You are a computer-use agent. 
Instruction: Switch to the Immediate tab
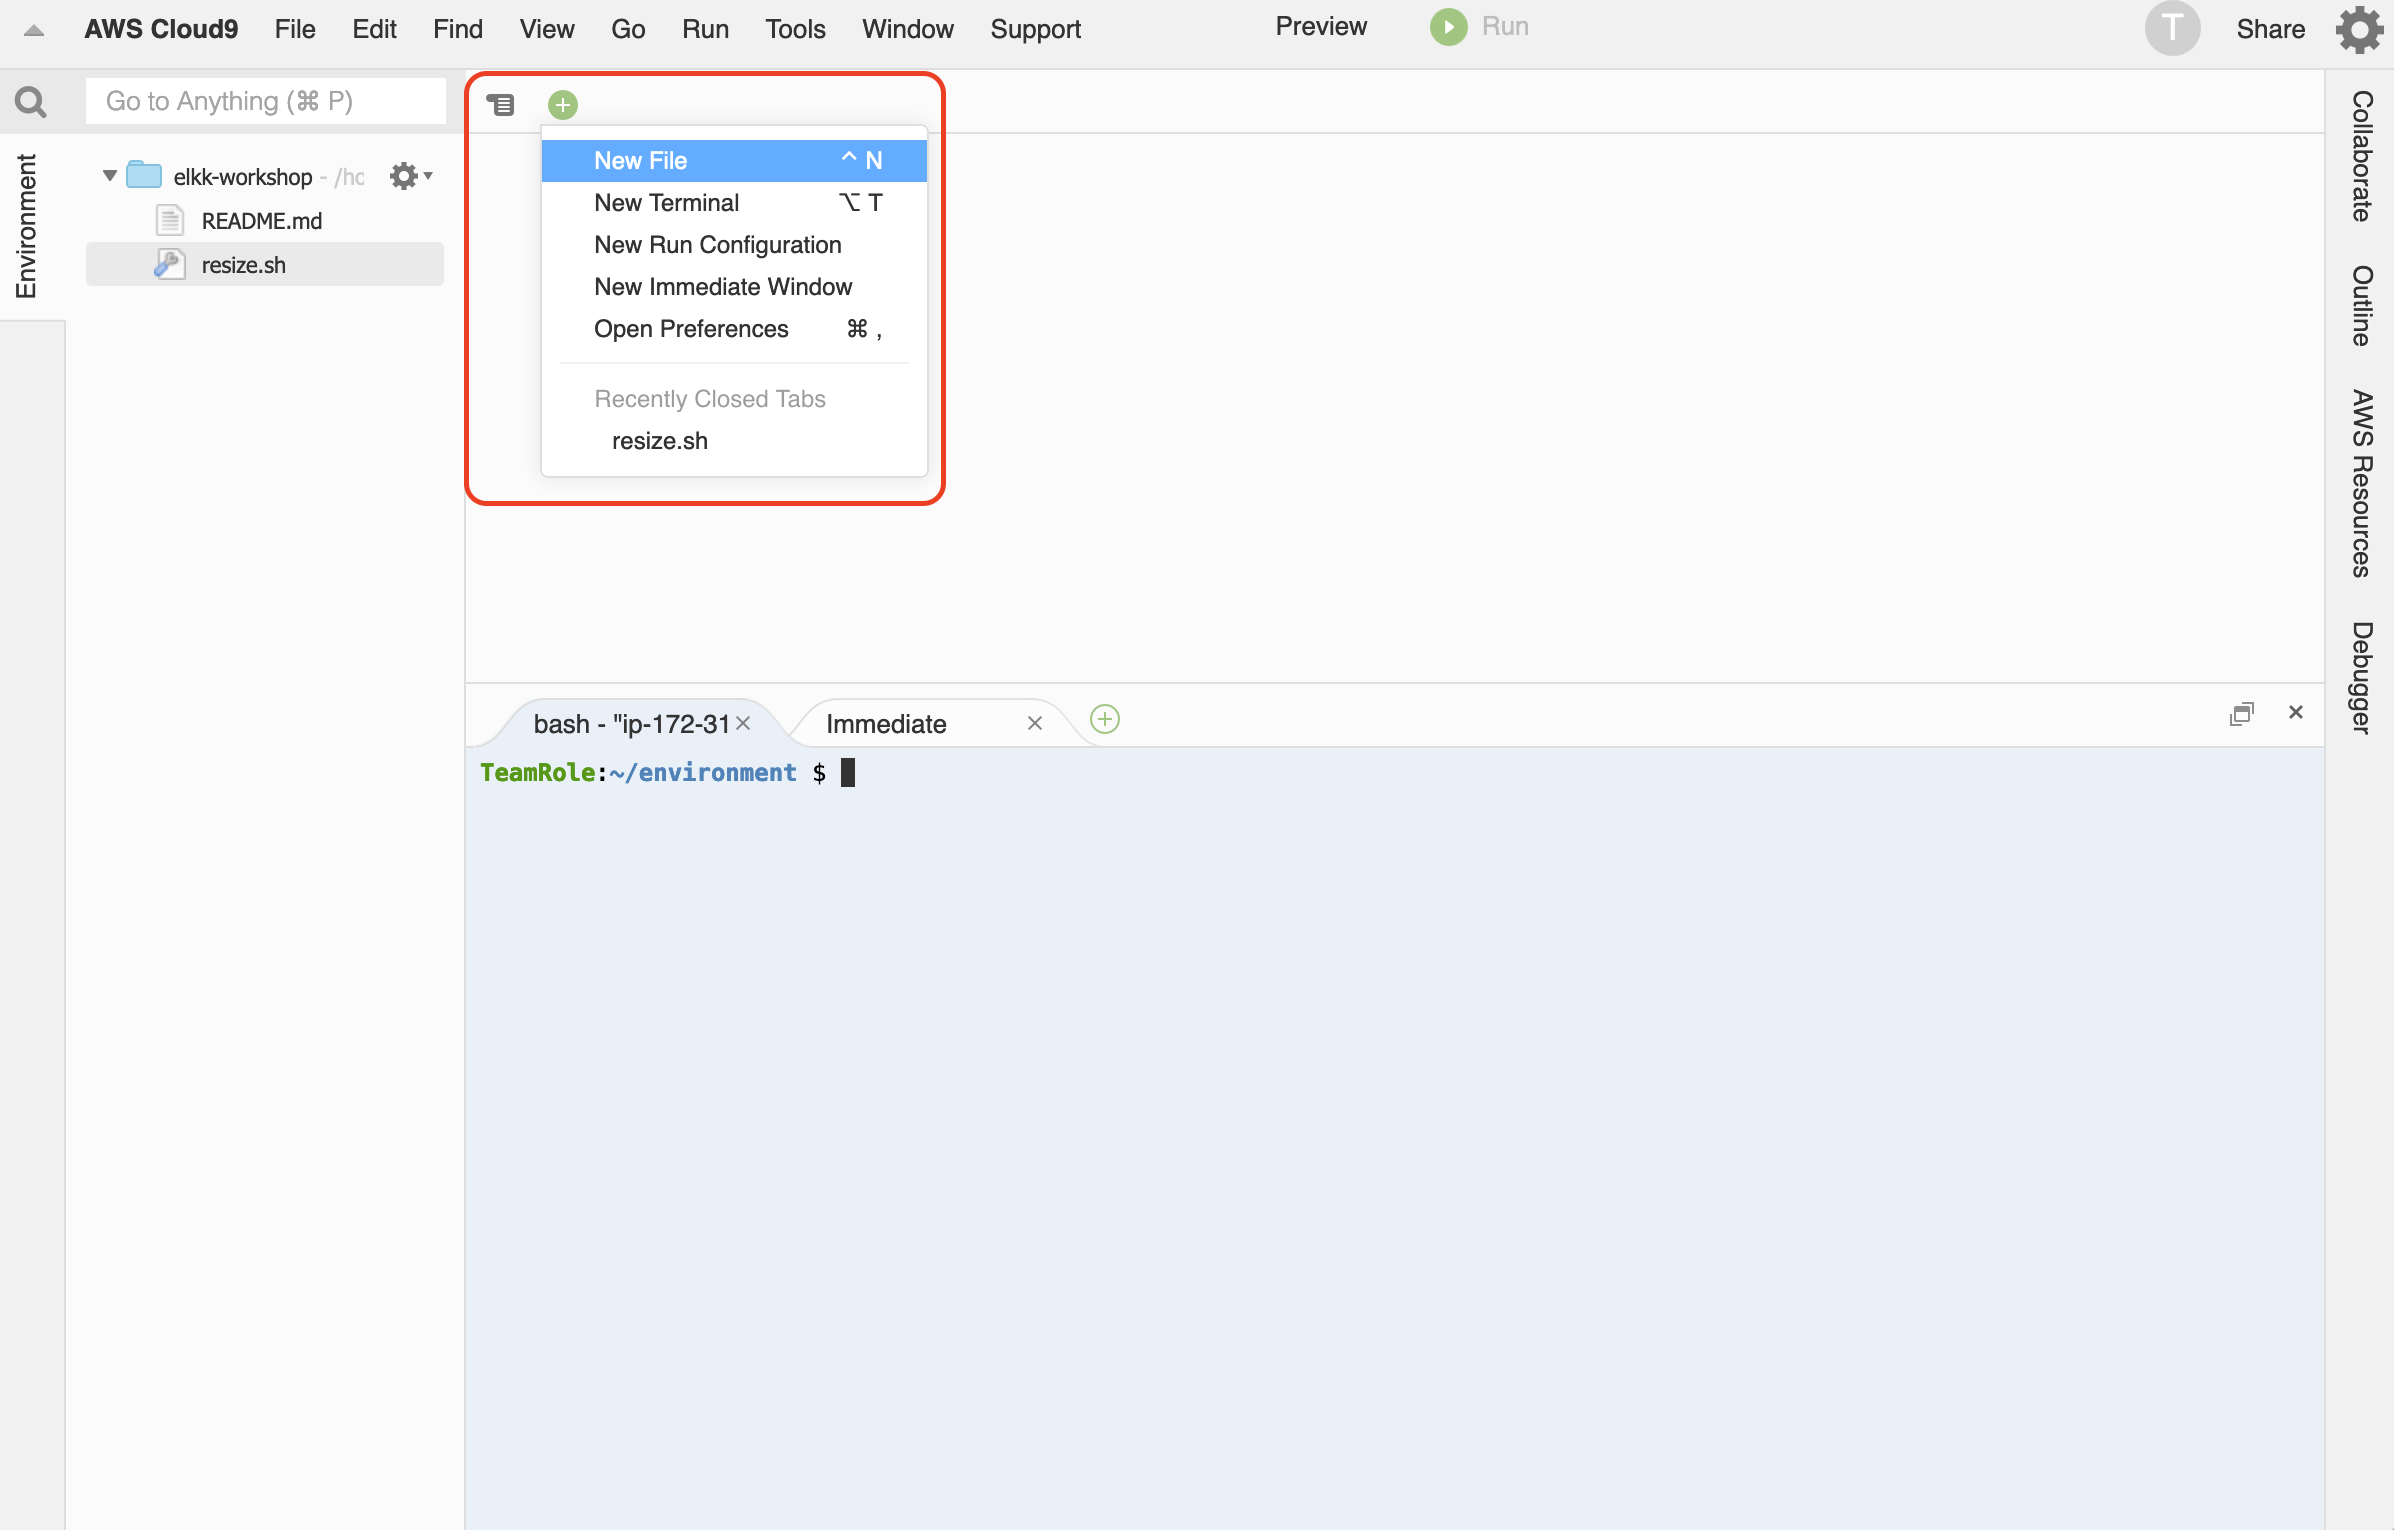pyautogui.click(x=886, y=724)
